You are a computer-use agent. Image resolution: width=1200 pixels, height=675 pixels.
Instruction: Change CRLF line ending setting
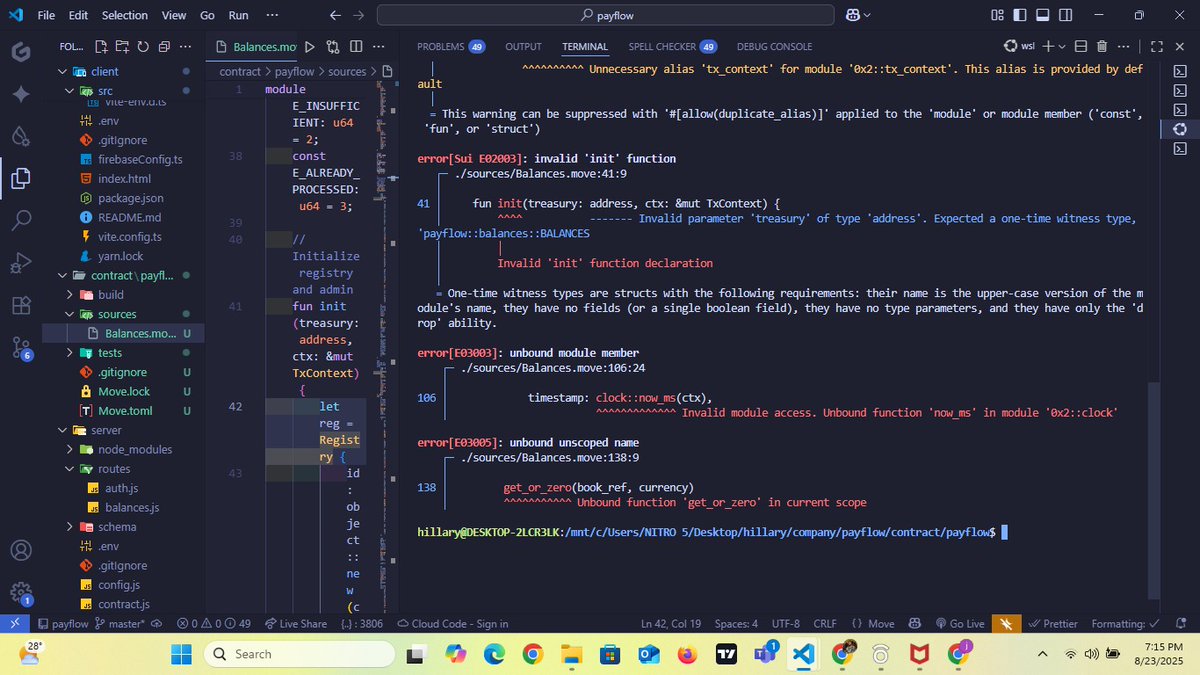click(825, 623)
